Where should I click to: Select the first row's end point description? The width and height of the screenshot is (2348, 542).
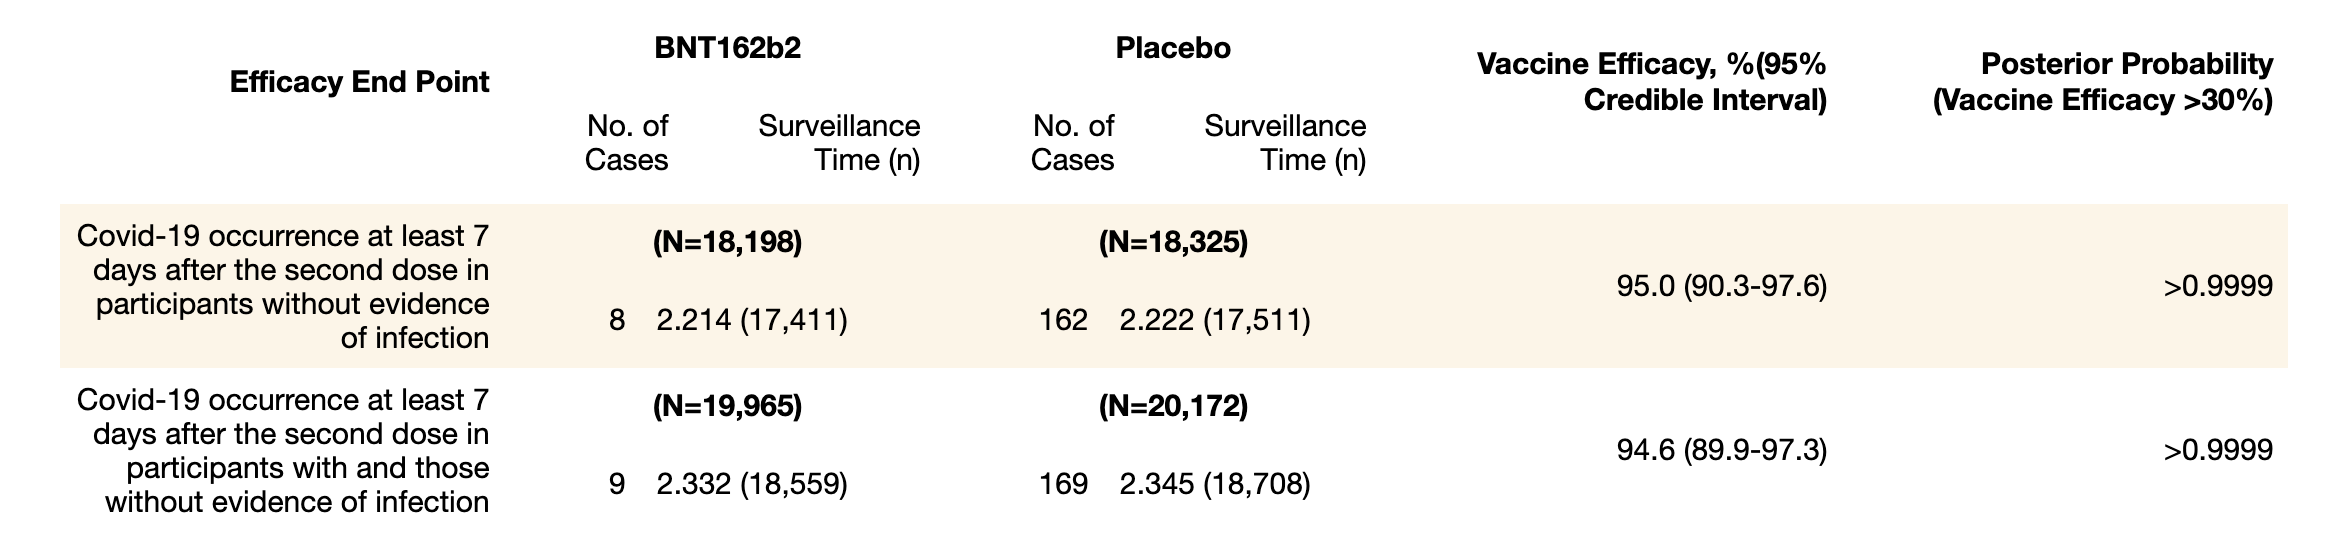click(284, 287)
